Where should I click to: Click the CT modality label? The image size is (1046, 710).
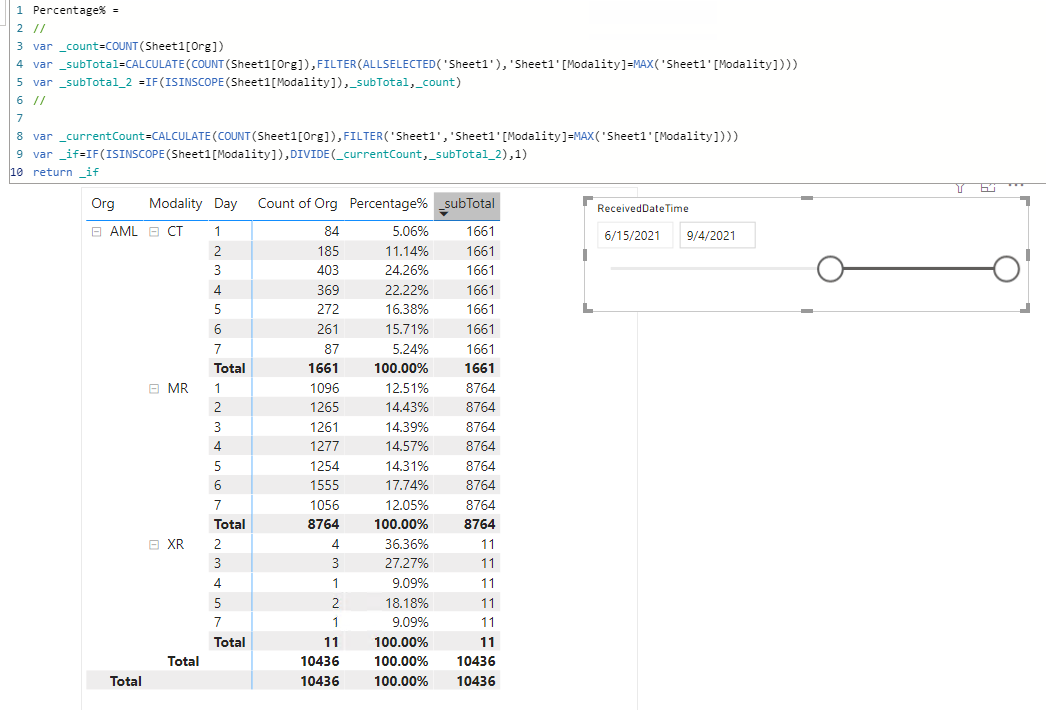(x=175, y=232)
